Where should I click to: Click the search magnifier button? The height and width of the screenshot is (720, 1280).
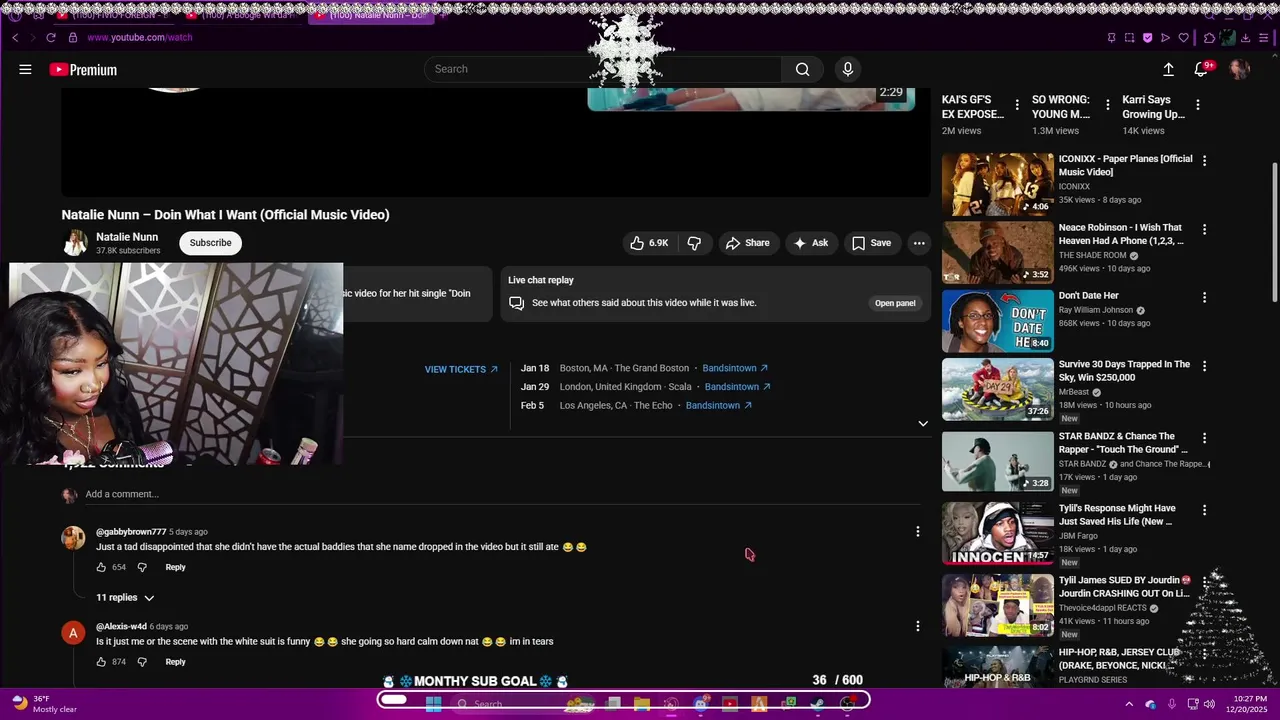802,69
